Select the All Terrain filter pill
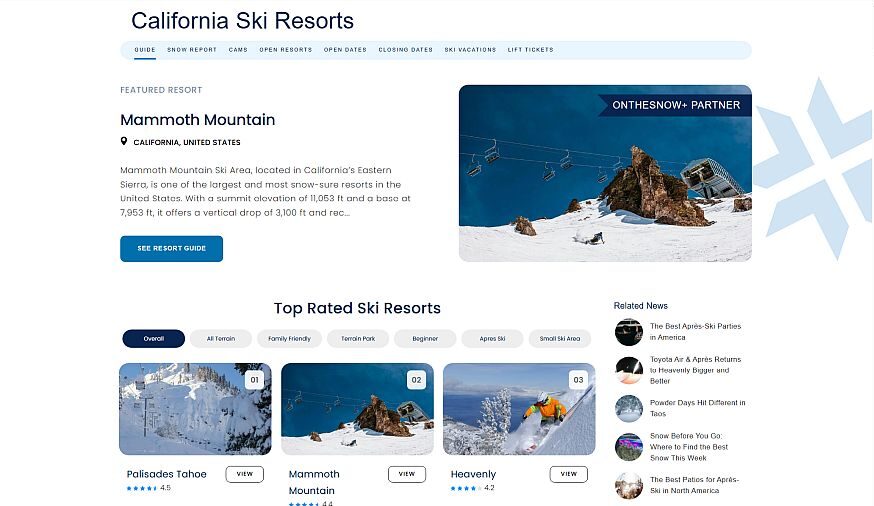 (x=221, y=339)
